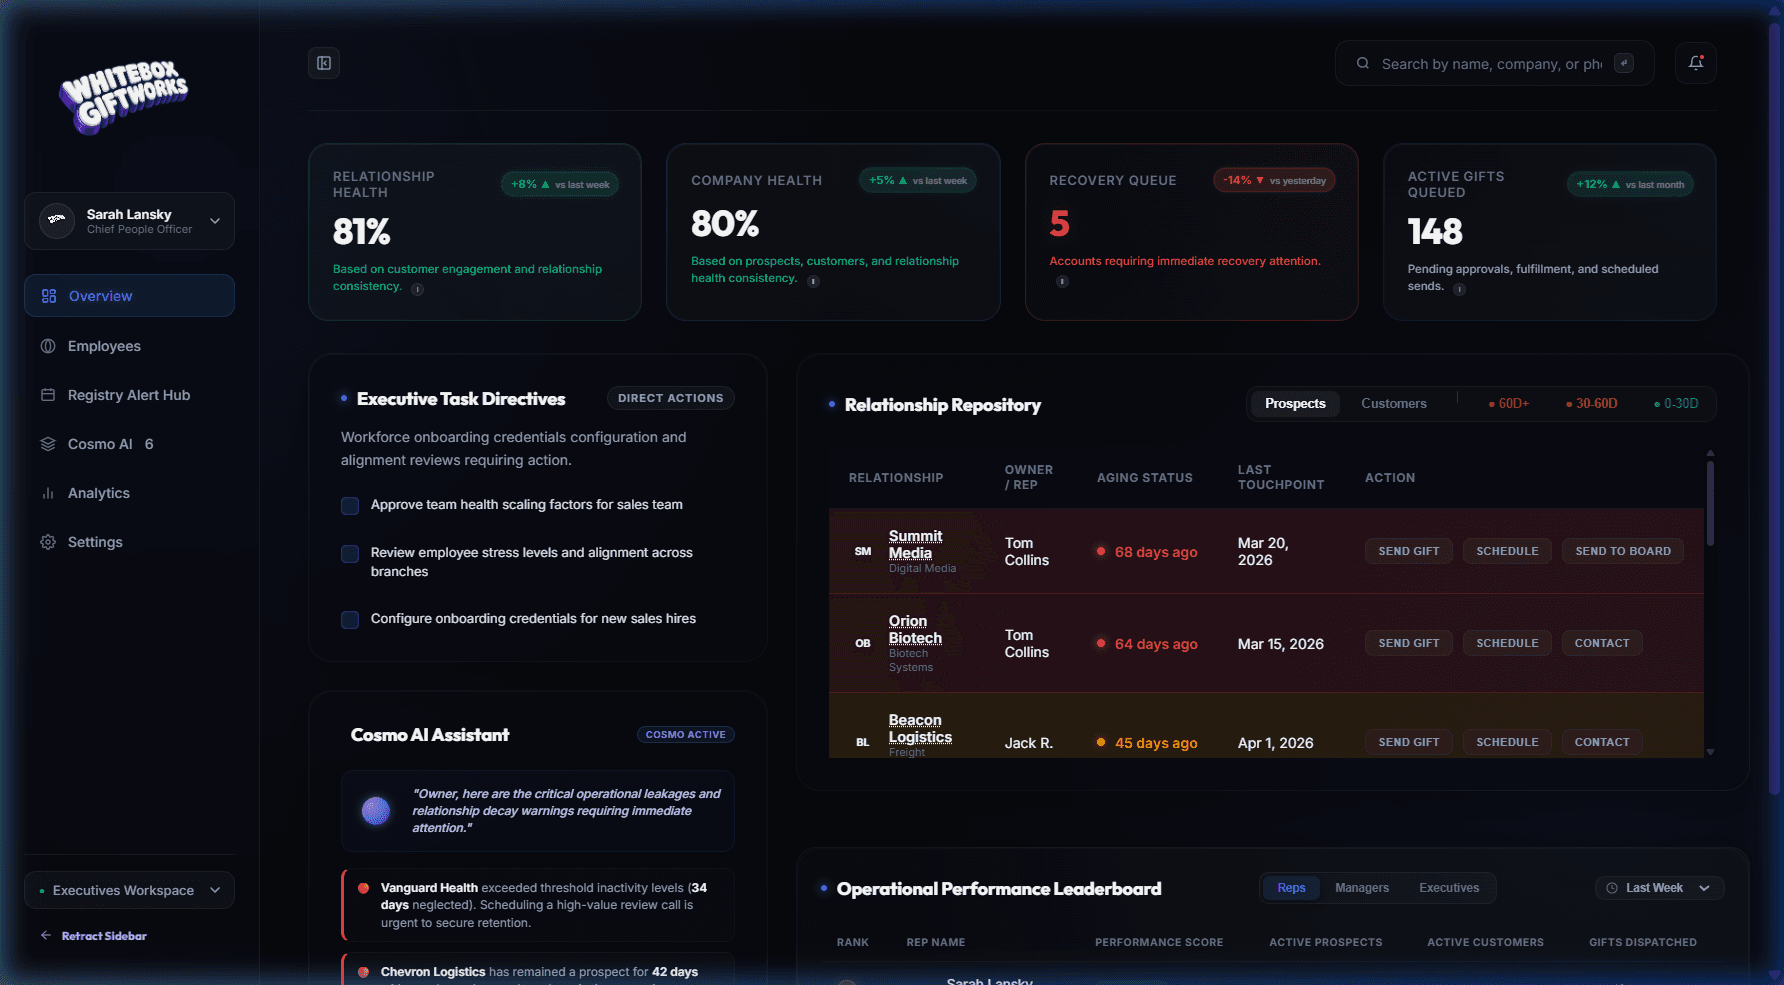
Task: Click the Direct Actions button
Action: click(x=671, y=398)
